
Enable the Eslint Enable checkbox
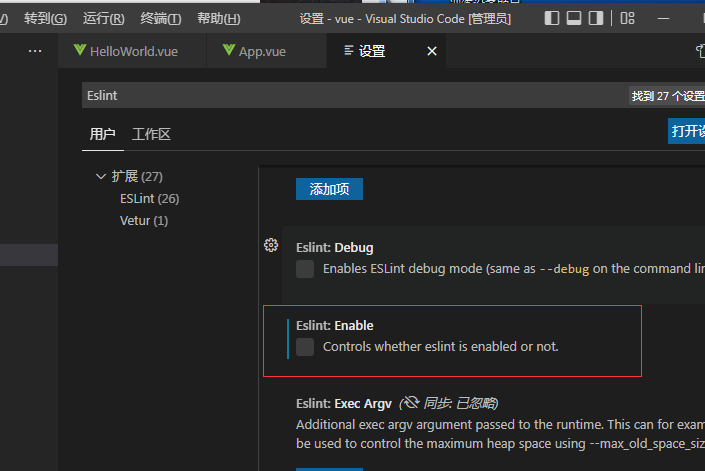point(305,347)
